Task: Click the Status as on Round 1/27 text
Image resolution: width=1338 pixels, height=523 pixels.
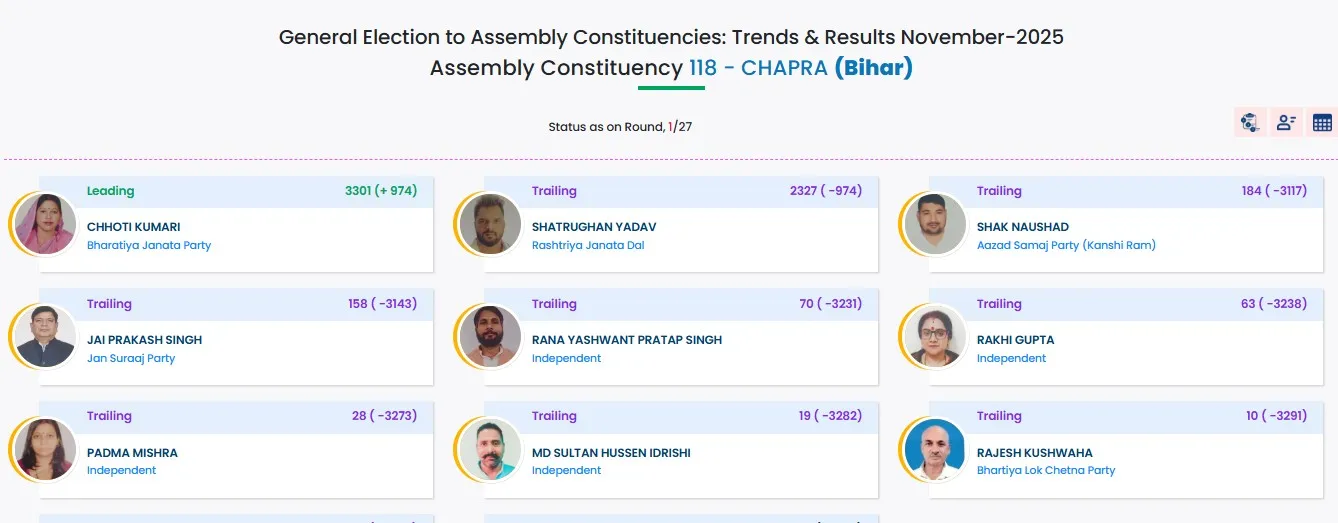Action: [x=620, y=127]
